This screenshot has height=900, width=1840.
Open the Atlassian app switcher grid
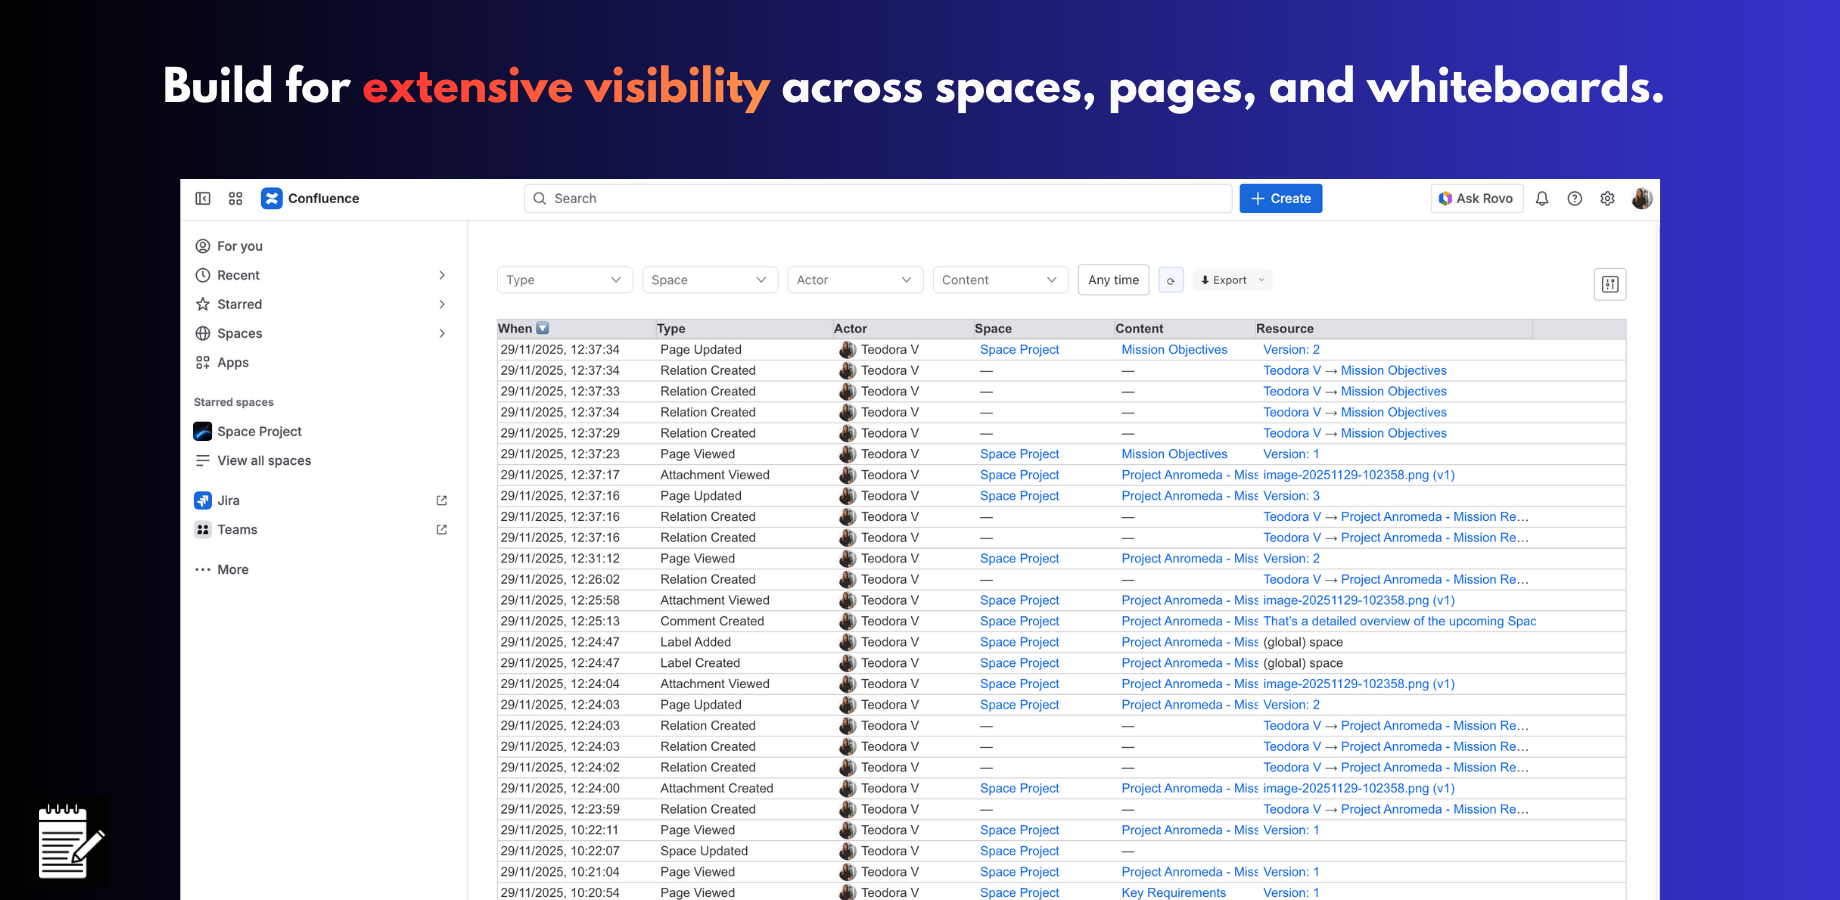click(235, 198)
